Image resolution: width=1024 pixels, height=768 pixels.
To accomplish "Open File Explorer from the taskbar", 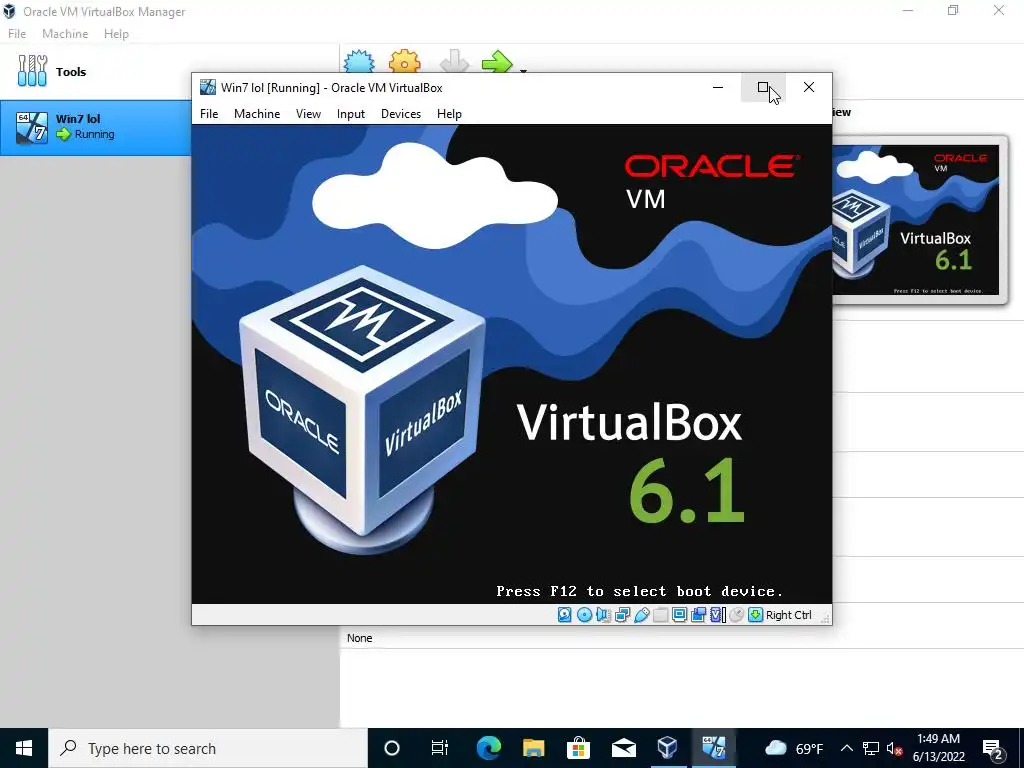I will [x=534, y=748].
